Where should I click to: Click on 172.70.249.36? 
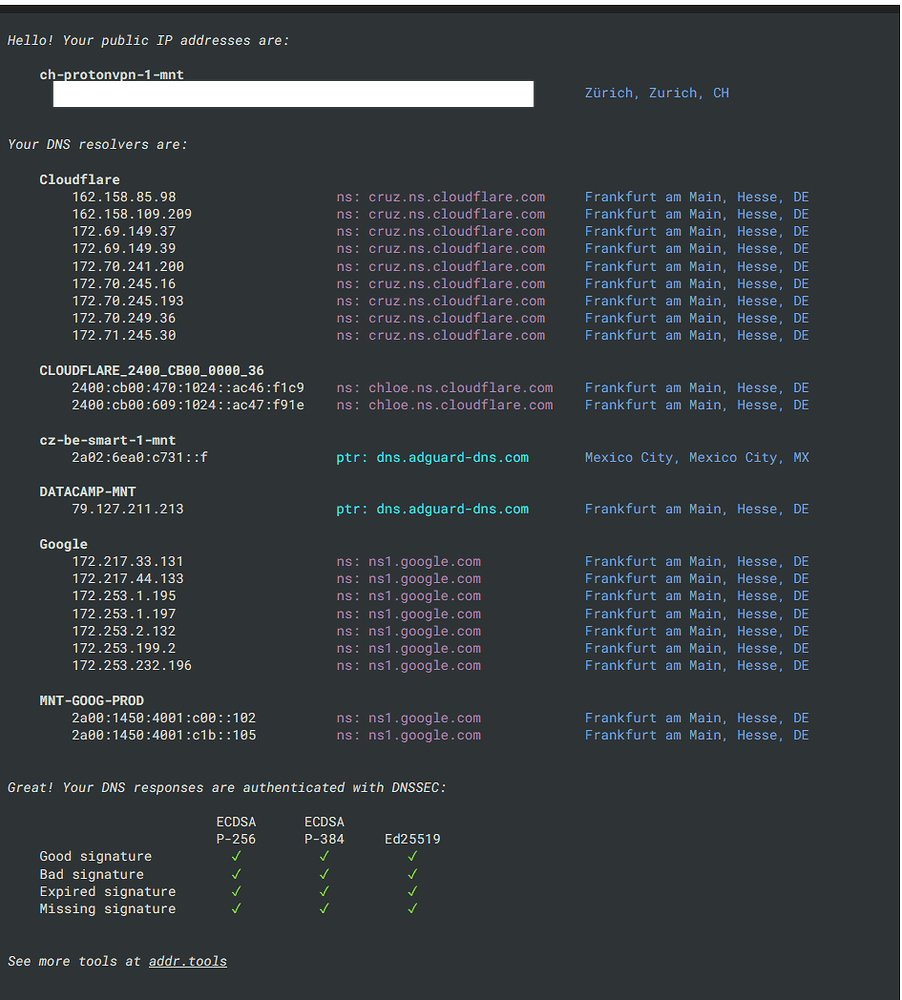point(124,318)
